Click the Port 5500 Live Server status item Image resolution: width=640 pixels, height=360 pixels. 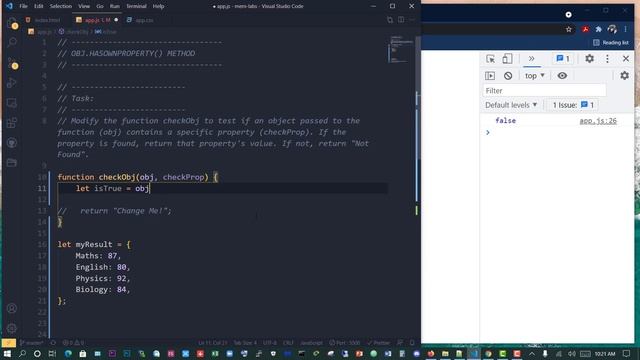[344, 343]
